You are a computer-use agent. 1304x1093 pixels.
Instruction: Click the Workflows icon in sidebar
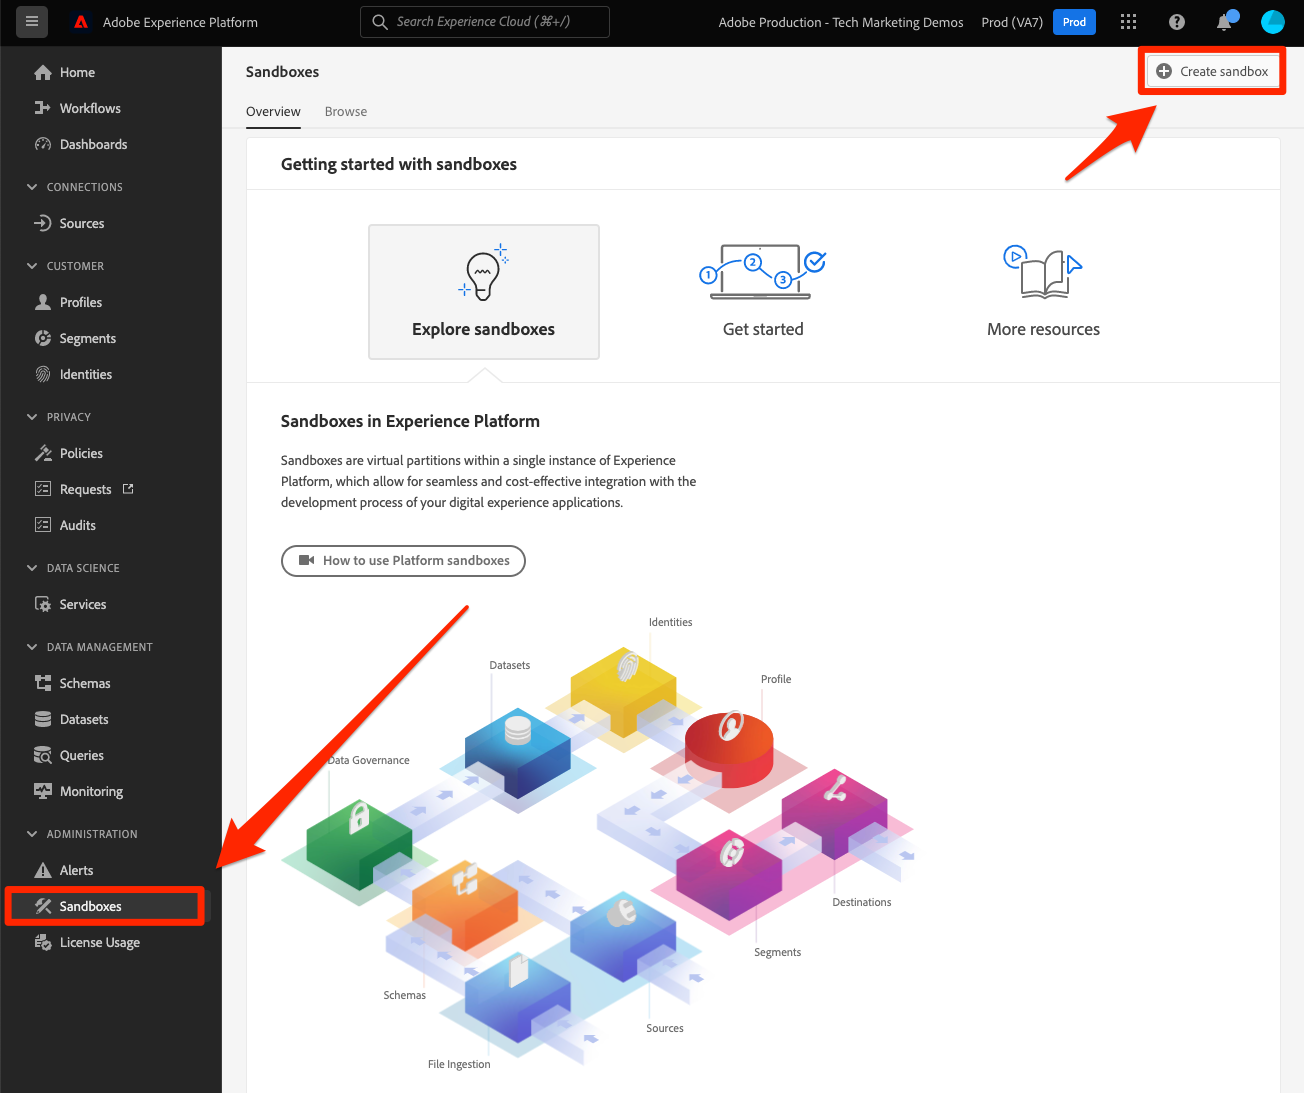tap(43, 108)
